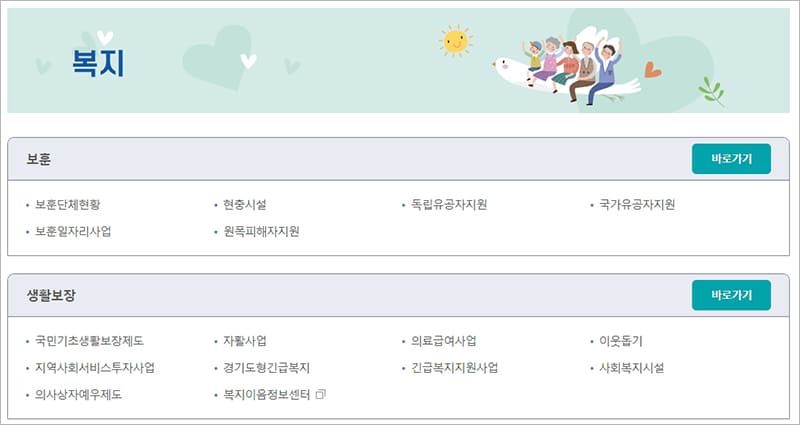Click the elderly people banner illustration
Screen dimensions: 800x425
coord(572,68)
